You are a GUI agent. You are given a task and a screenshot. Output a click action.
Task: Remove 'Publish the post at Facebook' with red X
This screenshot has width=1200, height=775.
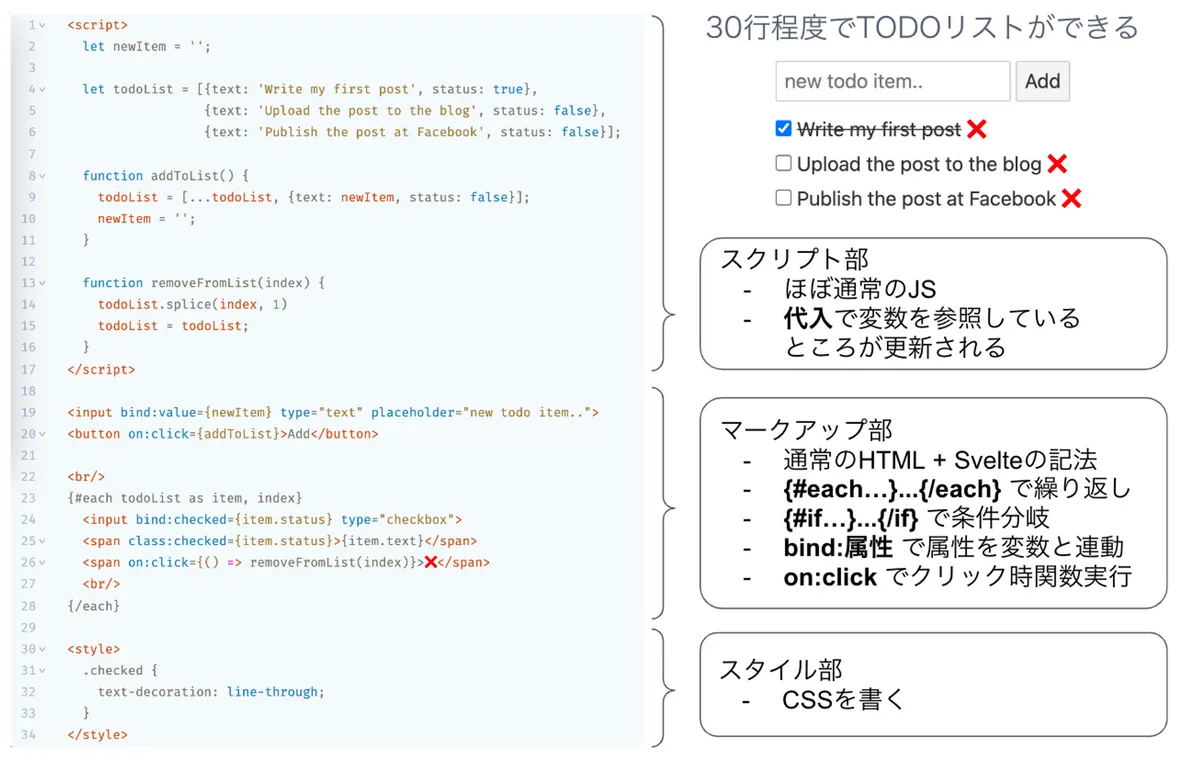1071,198
